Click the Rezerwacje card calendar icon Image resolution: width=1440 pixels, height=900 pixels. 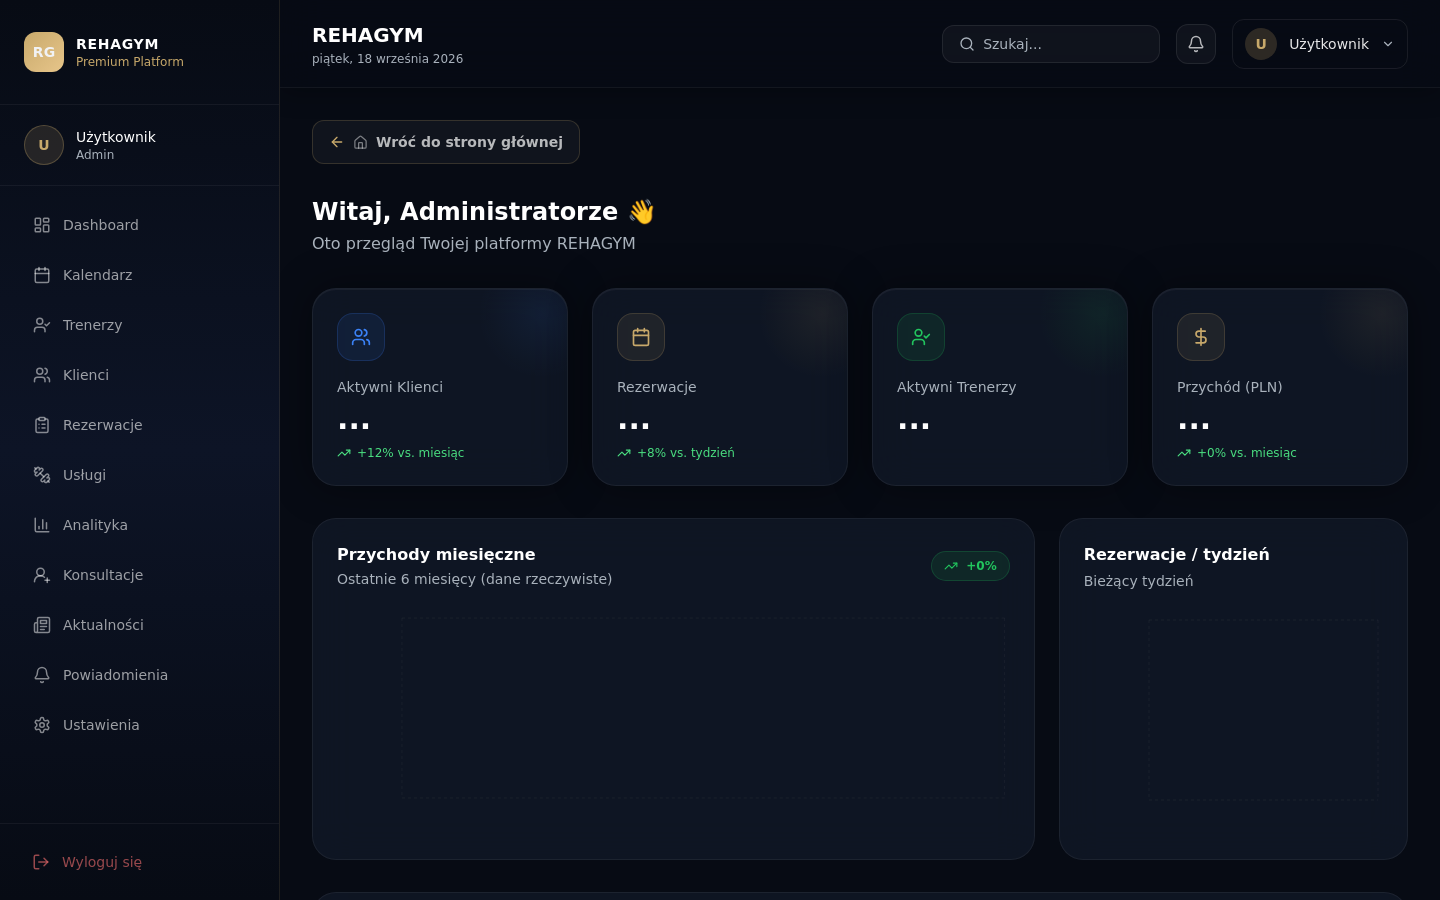pos(641,337)
